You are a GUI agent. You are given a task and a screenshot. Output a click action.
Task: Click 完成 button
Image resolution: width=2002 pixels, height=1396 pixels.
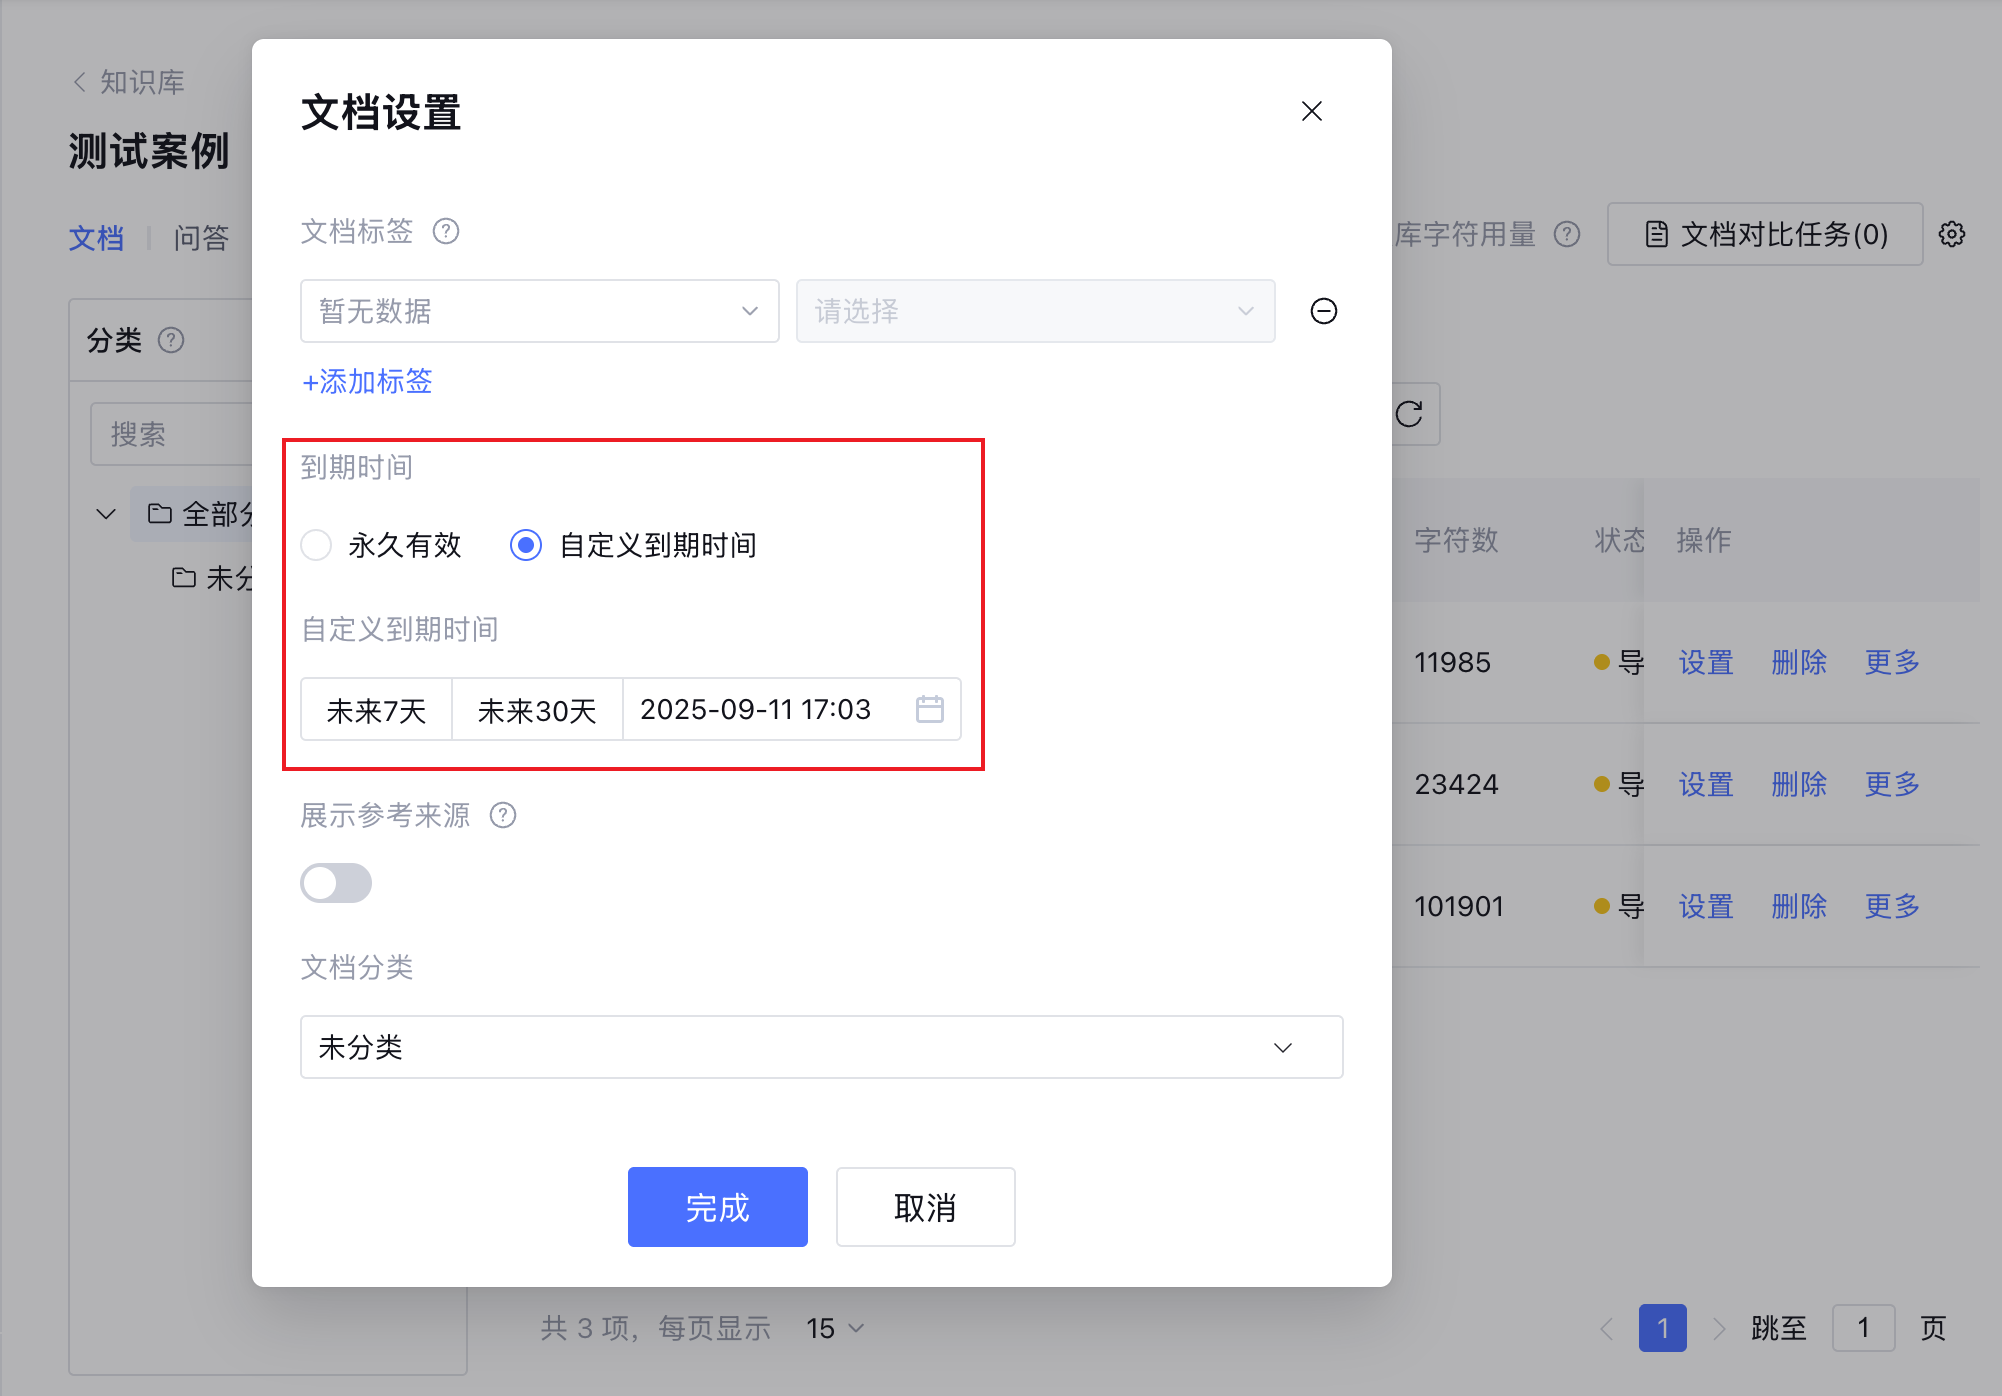coord(717,1207)
